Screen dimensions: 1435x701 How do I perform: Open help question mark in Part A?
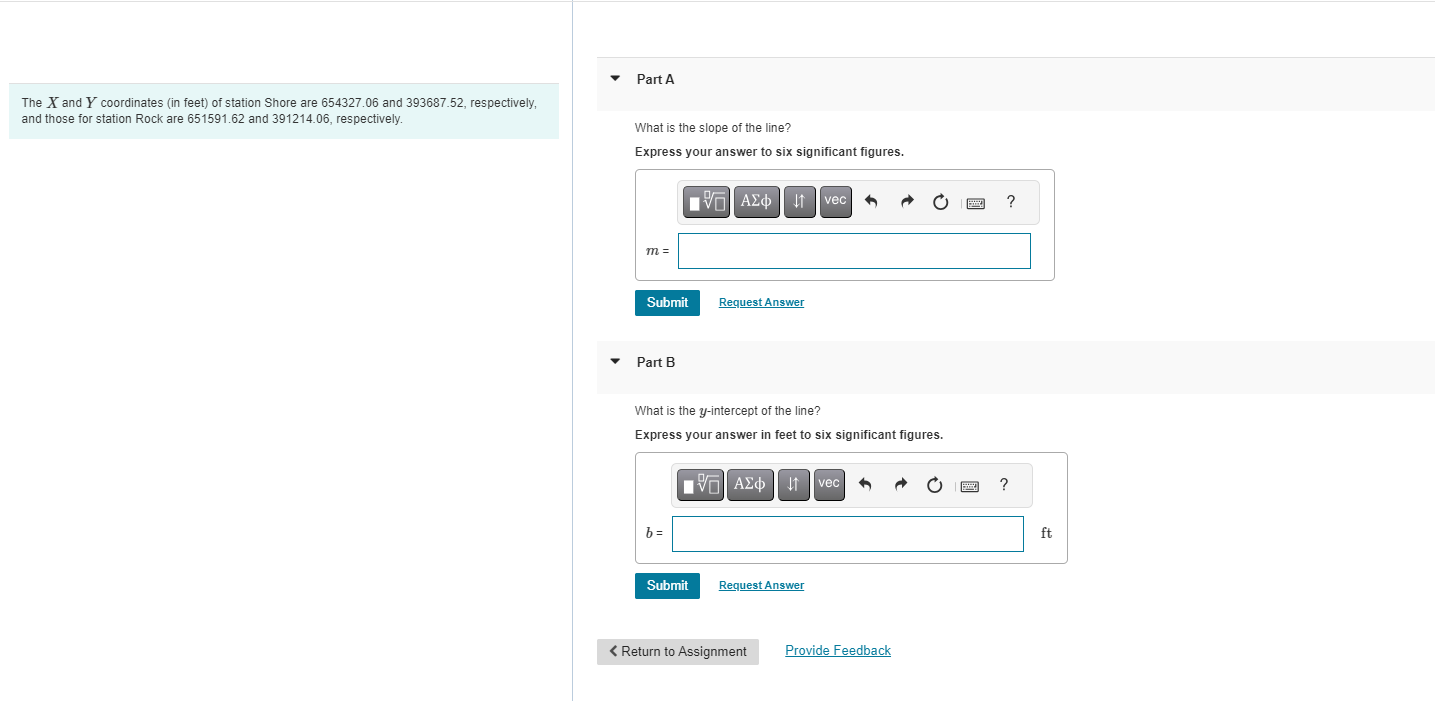coord(1011,202)
